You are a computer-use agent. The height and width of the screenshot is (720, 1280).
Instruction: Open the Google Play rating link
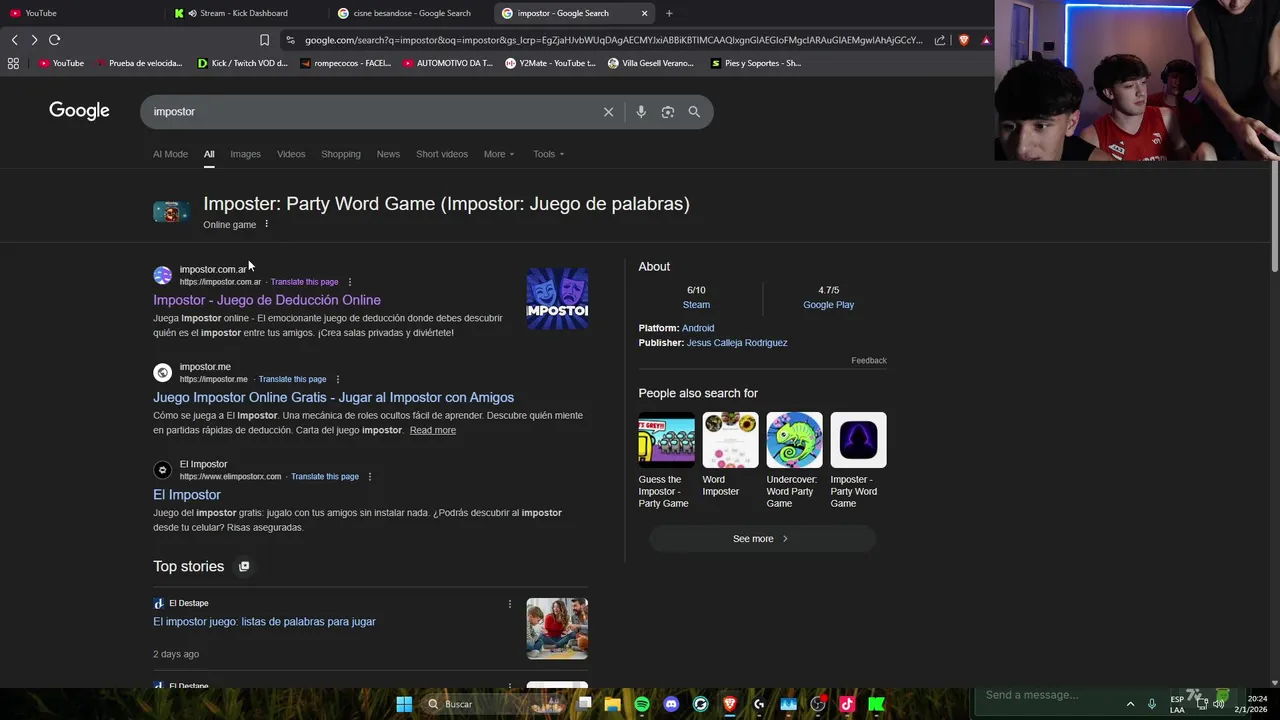(x=828, y=305)
